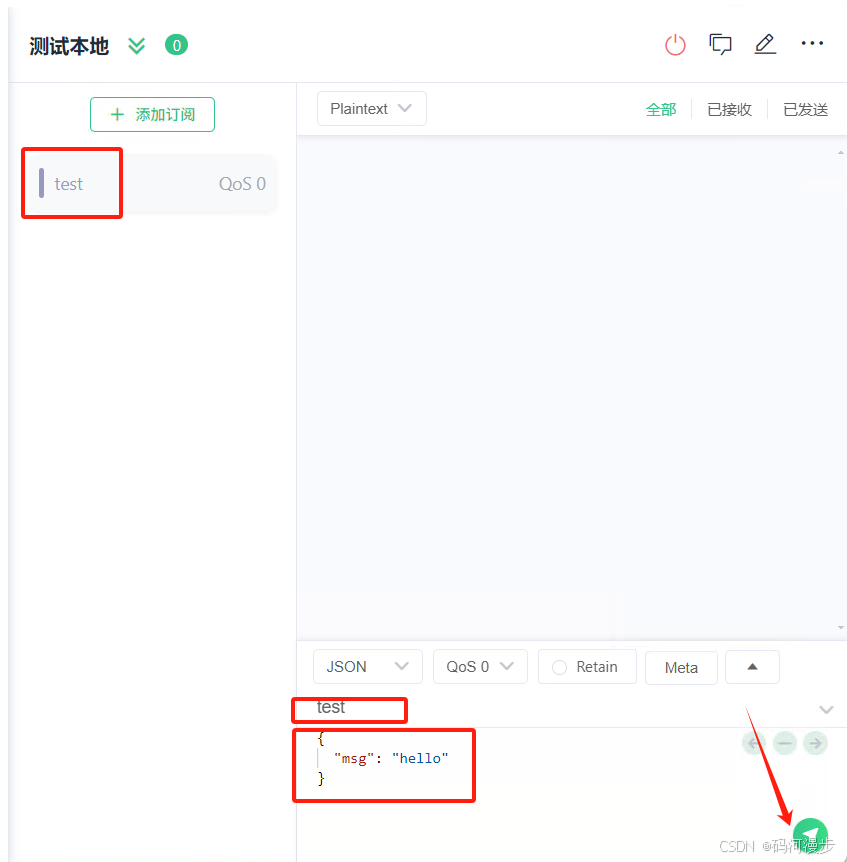The width and height of the screenshot is (847, 862).
Task: Switch to the 全部 all messages tab
Action: click(x=661, y=109)
